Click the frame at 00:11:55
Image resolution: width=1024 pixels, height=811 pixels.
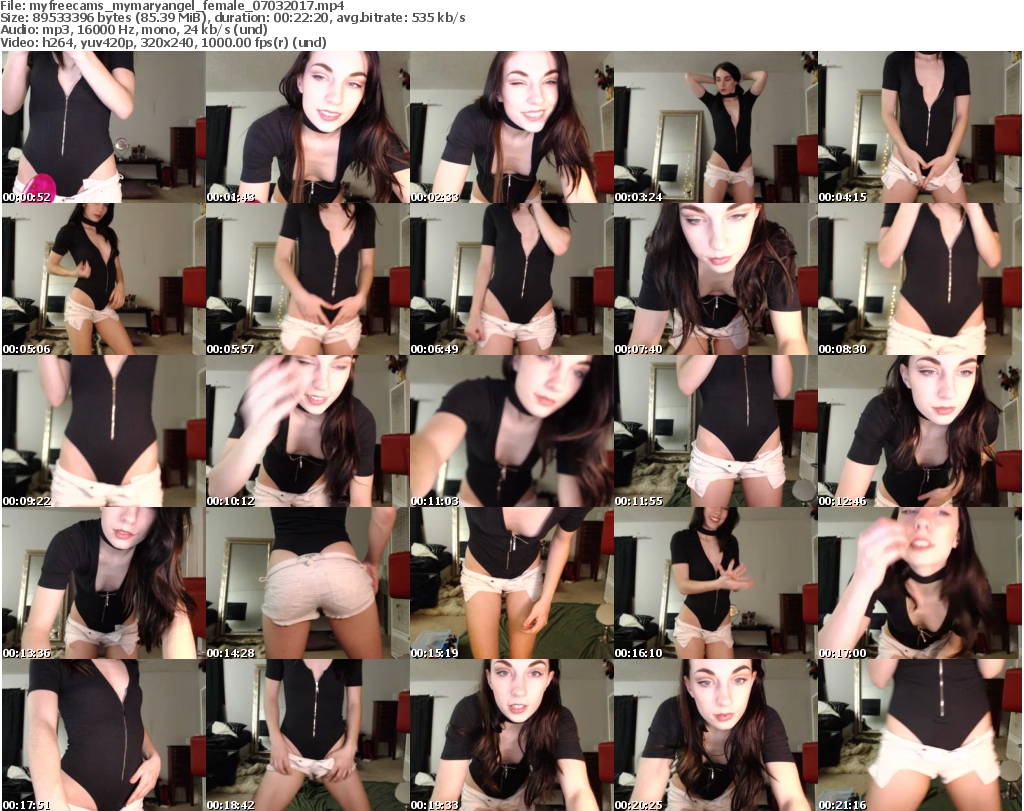[x=716, y=431]
